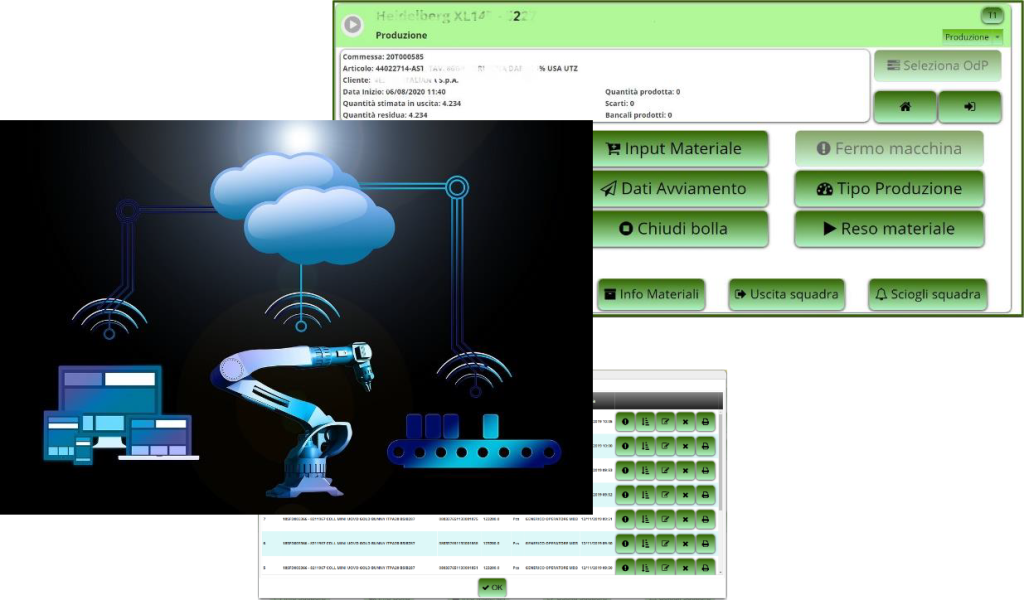
Task: Click the sort icon in first table row
Action: tap(645, 422)
